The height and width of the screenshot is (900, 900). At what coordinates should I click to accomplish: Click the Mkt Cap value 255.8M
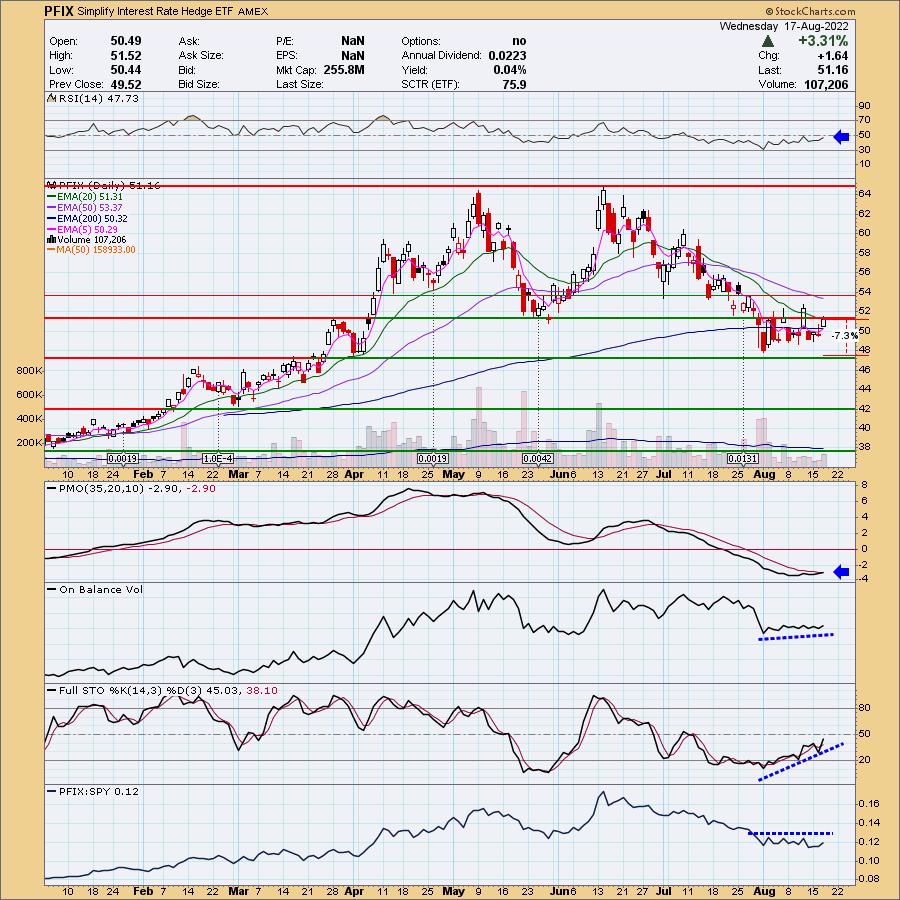(343, 70)
